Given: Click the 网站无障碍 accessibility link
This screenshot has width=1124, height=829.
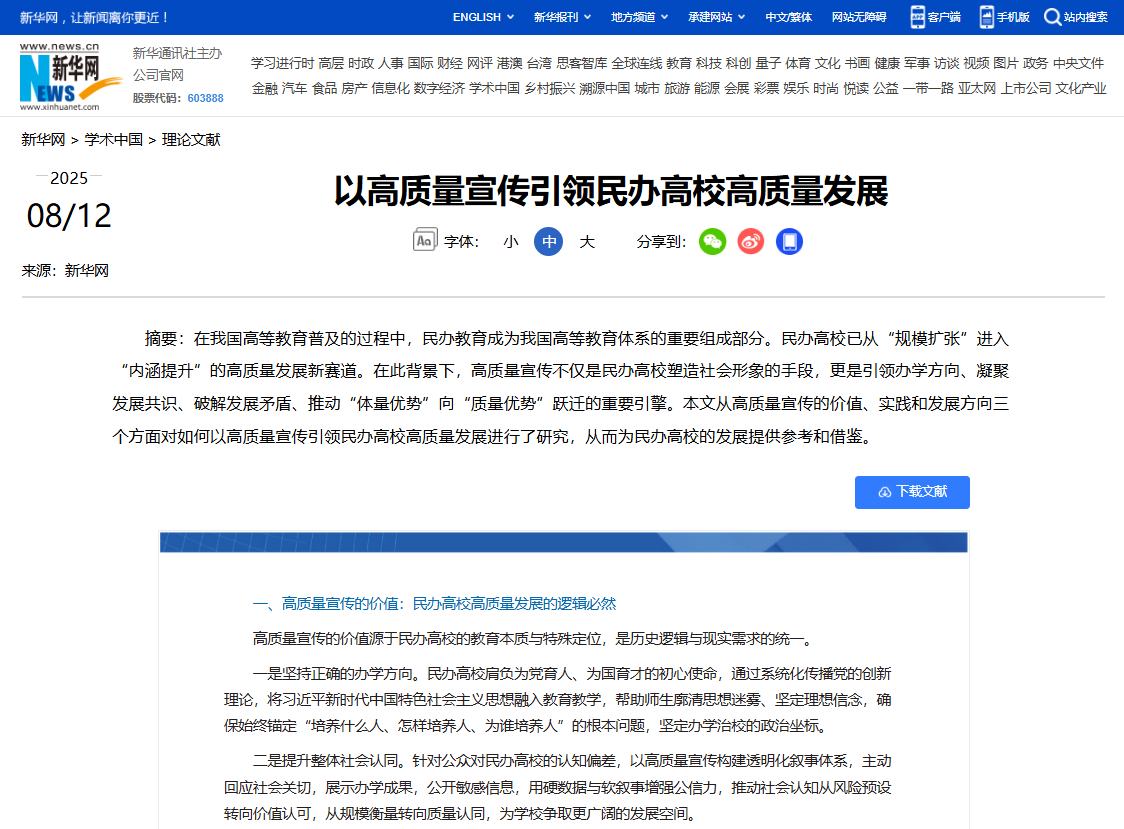Looking at the screenshot, I should pyautogui.click(x=859, y=17).
